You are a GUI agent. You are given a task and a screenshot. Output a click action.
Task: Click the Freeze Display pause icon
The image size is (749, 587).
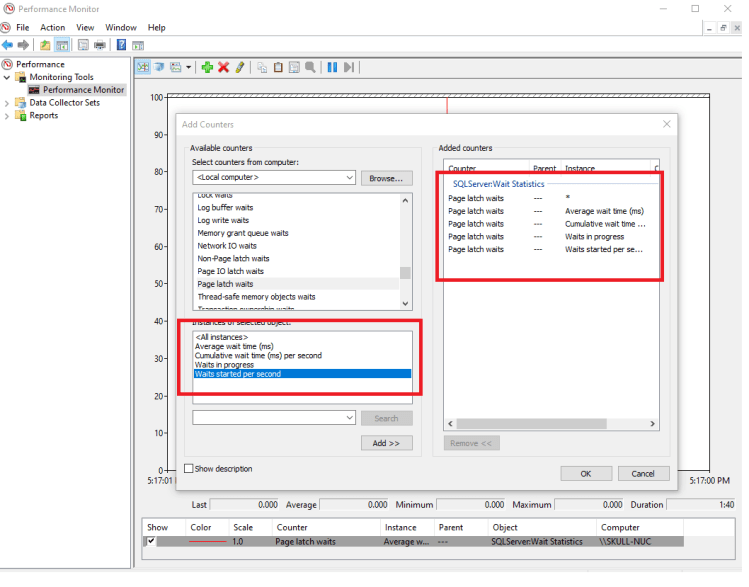pos(332,67)
